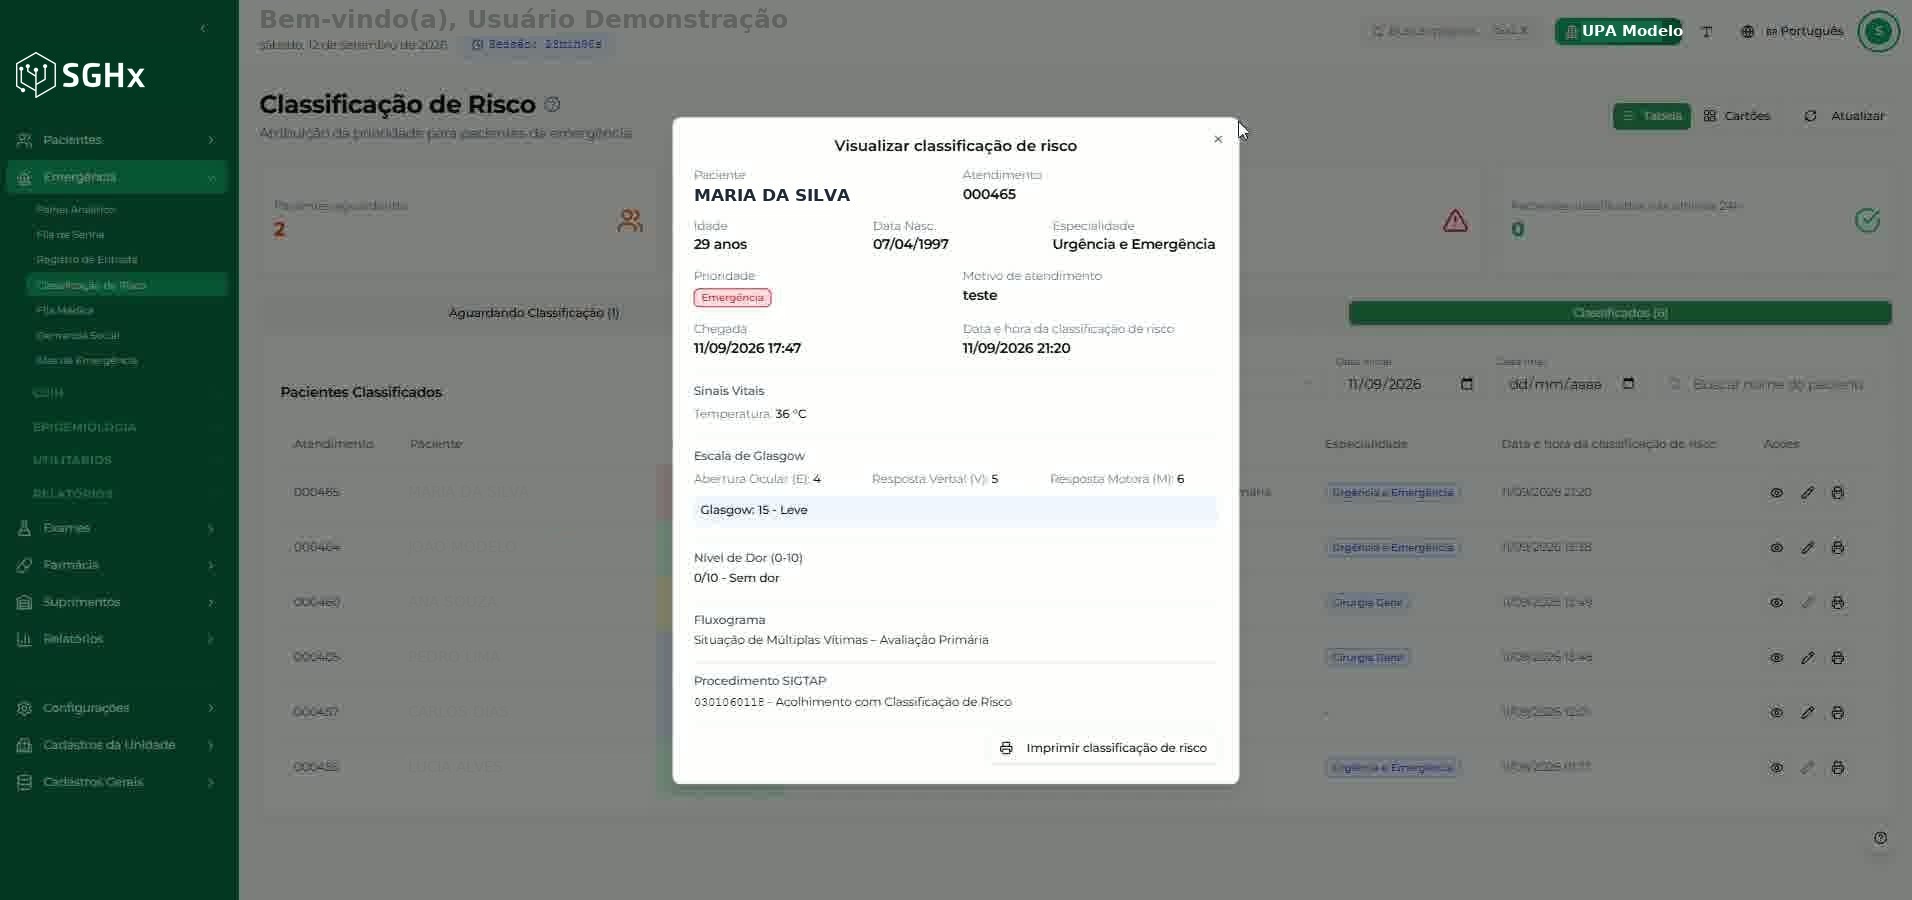
Task: Open the font size adjustment icon
Action: pyautogui.click(x=1707, y=31)
